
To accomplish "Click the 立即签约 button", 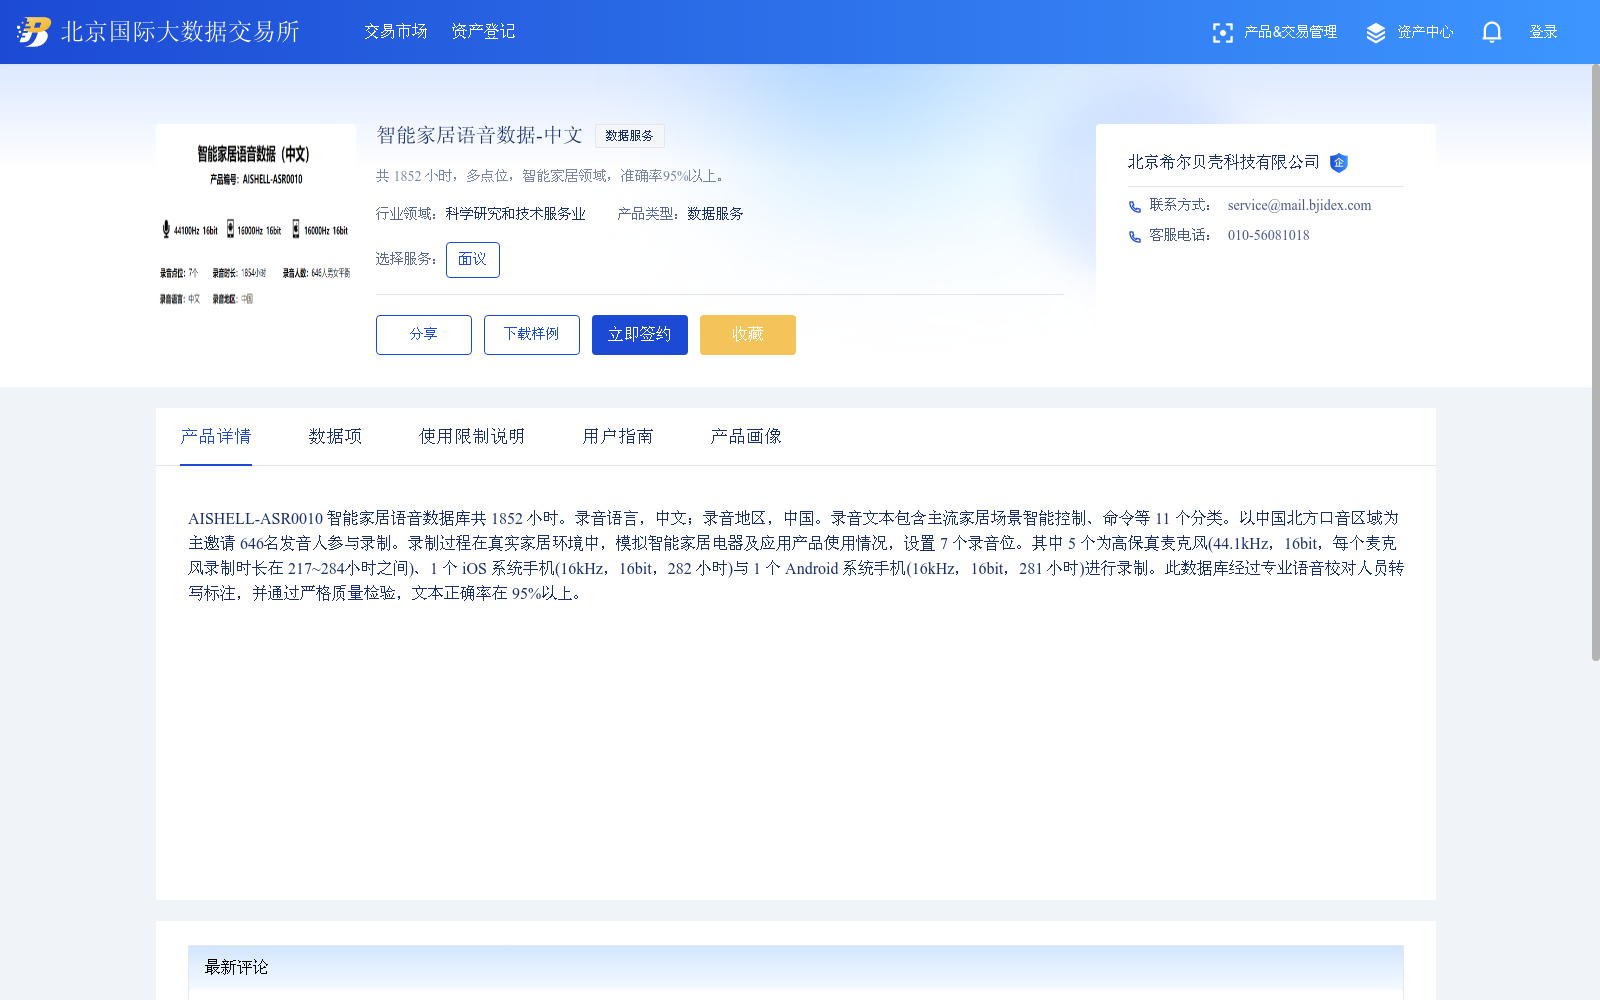I will 639,335.
